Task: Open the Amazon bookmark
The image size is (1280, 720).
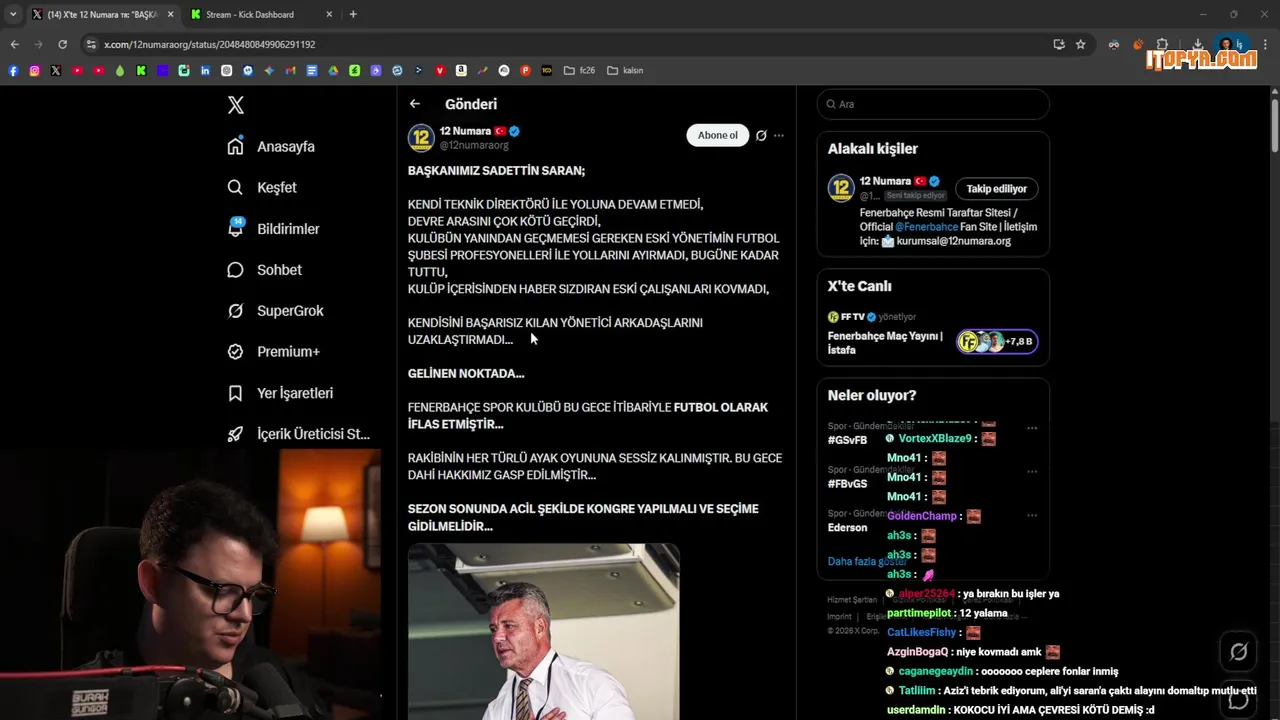Action: tap(461, 70)
